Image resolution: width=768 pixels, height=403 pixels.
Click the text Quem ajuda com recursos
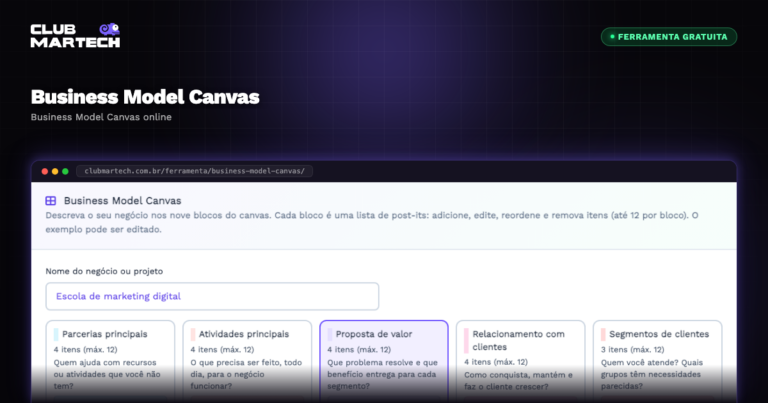pyautogui.click(x=105, y=362)
